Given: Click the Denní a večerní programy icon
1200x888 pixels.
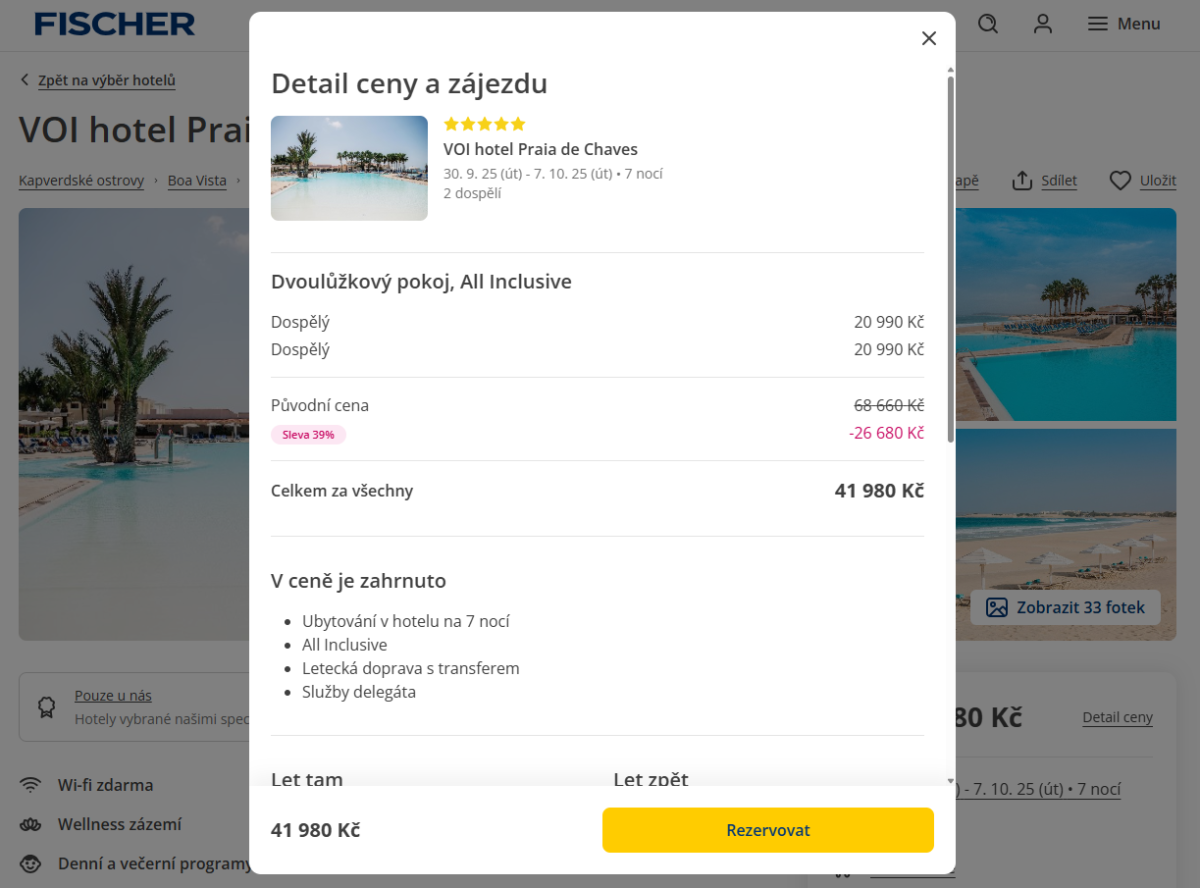Looking at the screenshot, I should (x=31, y=864).
